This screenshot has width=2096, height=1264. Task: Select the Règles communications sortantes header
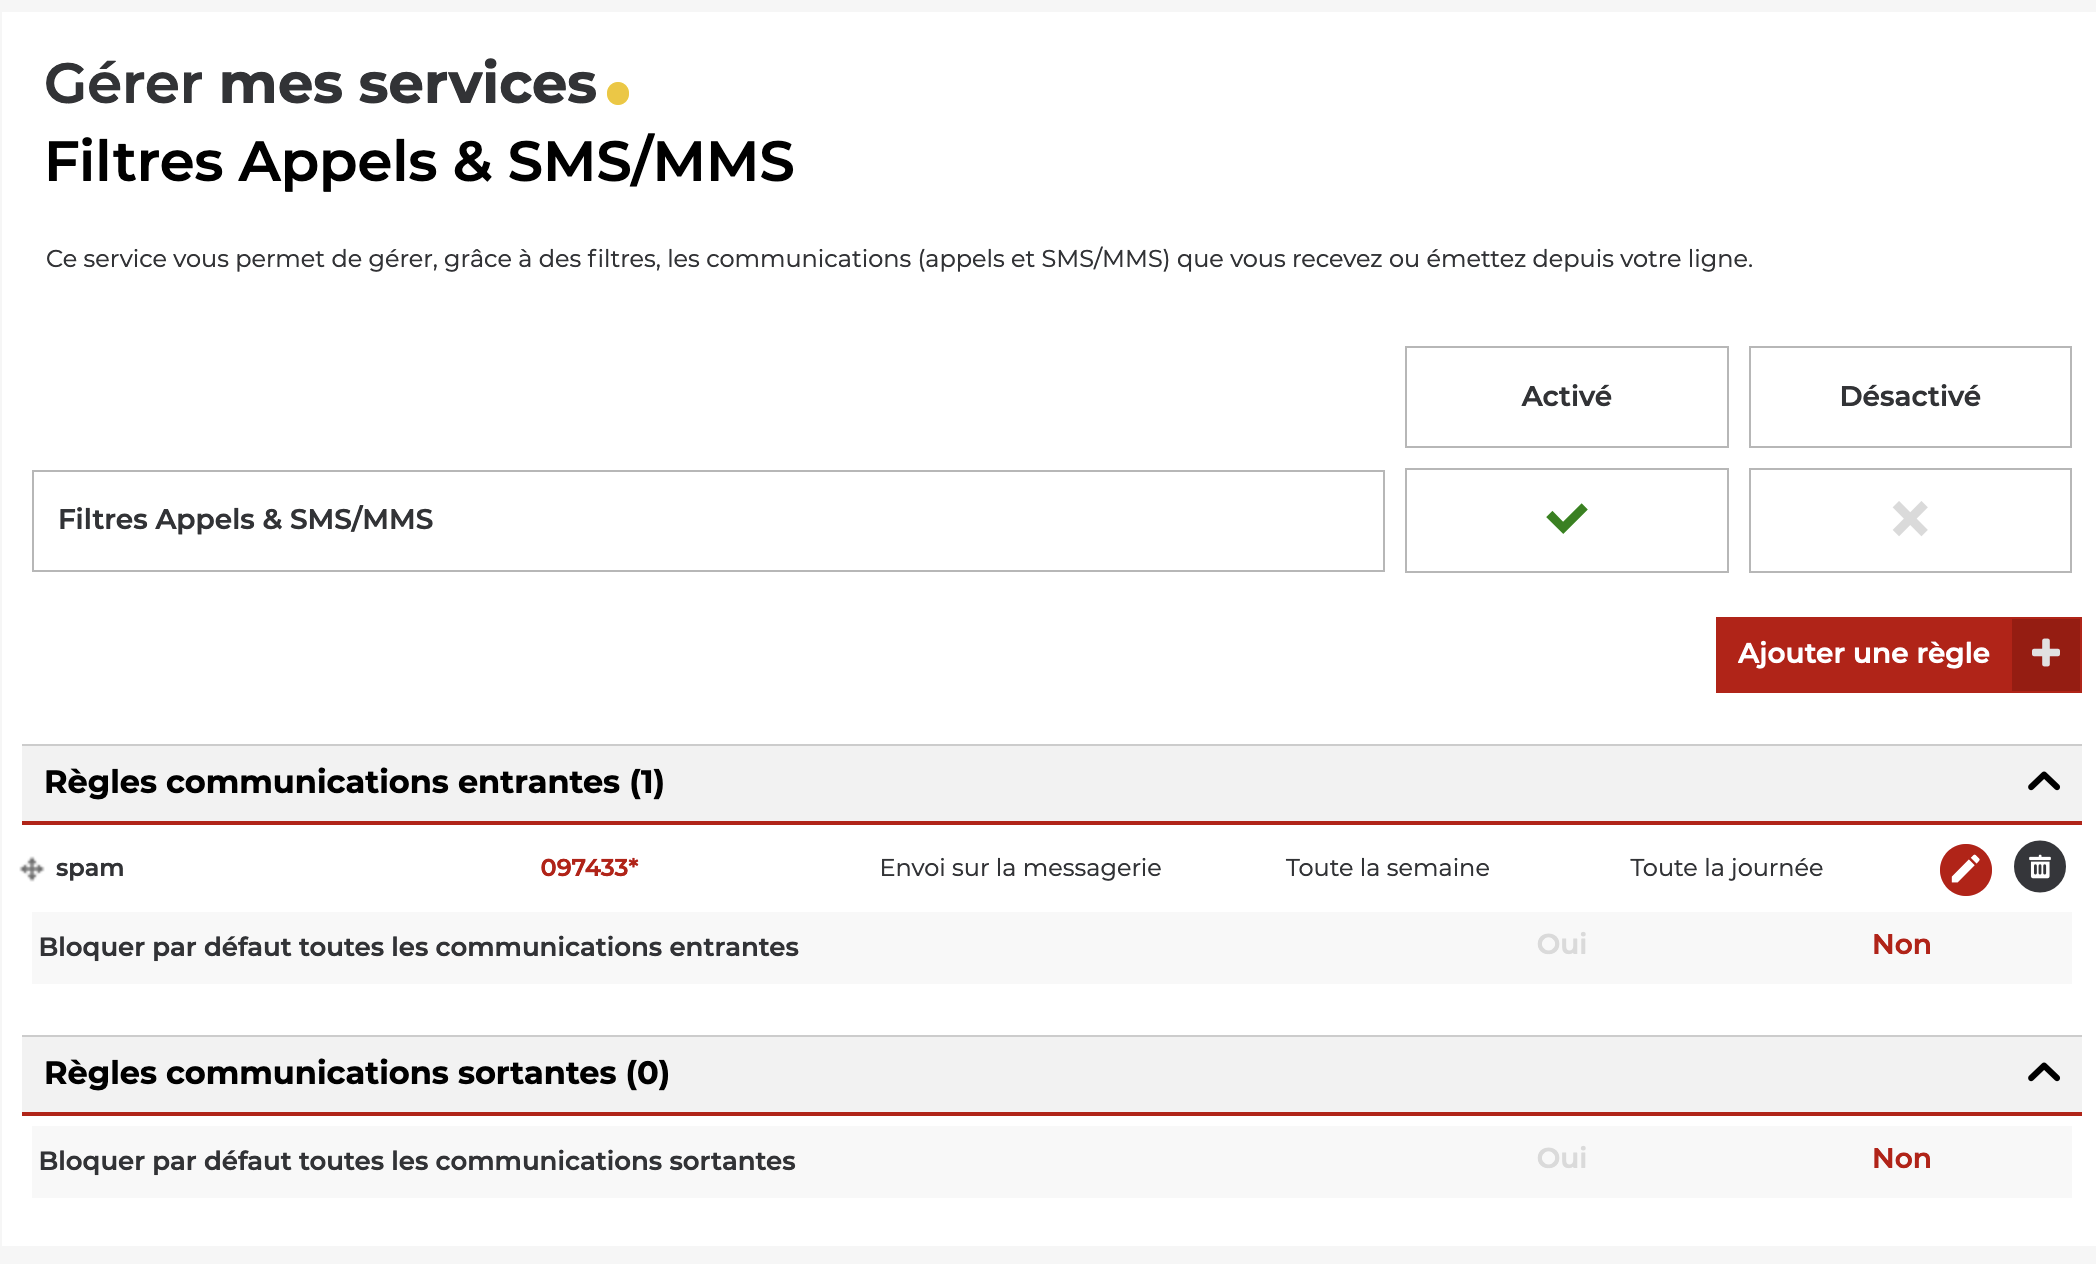[356, 1074]
